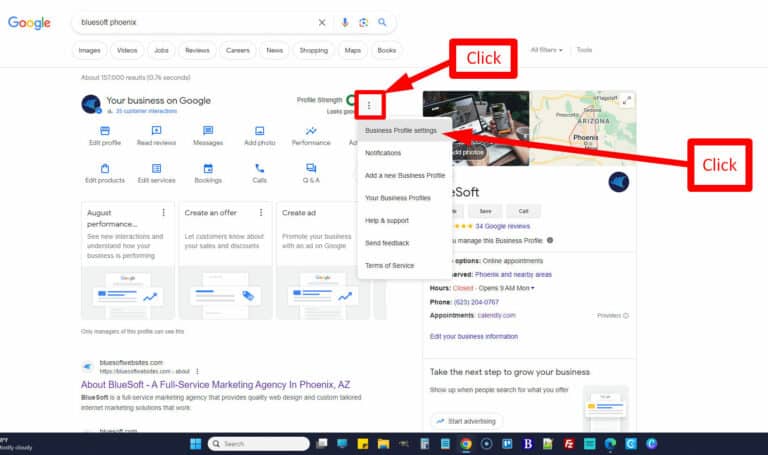Open Phoenix and nearby areas link
The image size is (768, 455).
(513, 274)
